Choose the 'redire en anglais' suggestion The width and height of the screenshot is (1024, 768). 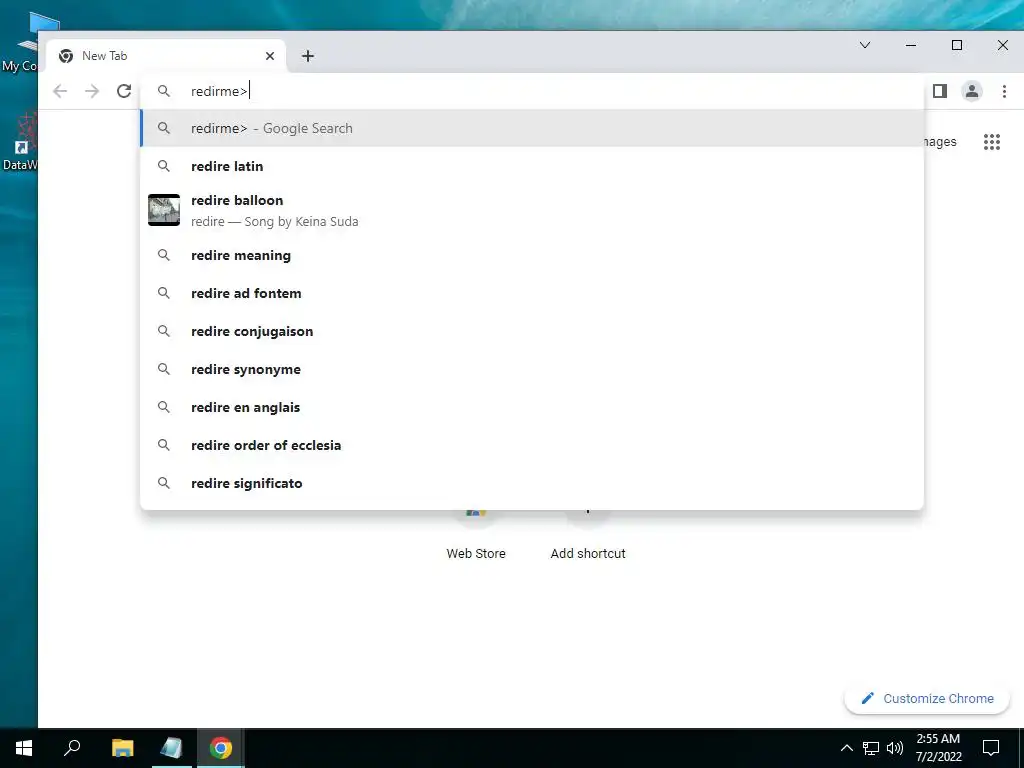532,407
